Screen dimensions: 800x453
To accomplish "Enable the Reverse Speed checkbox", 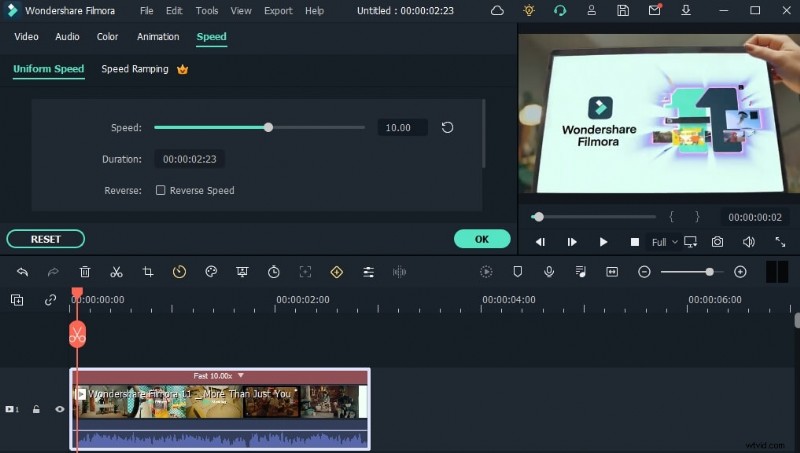I will point(160,190).
